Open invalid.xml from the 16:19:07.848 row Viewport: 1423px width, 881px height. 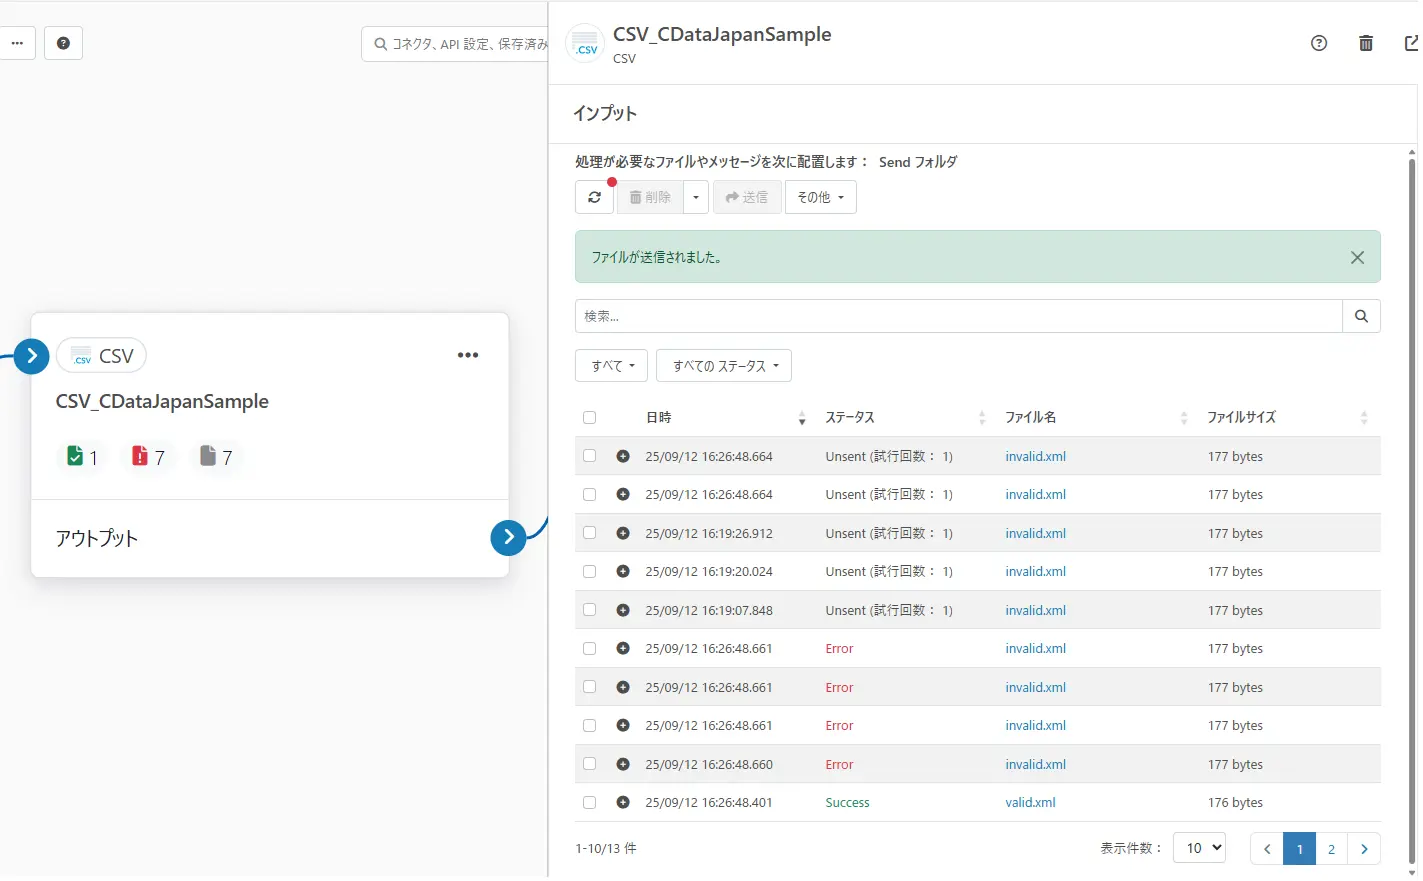click(x=1035, y=610)
